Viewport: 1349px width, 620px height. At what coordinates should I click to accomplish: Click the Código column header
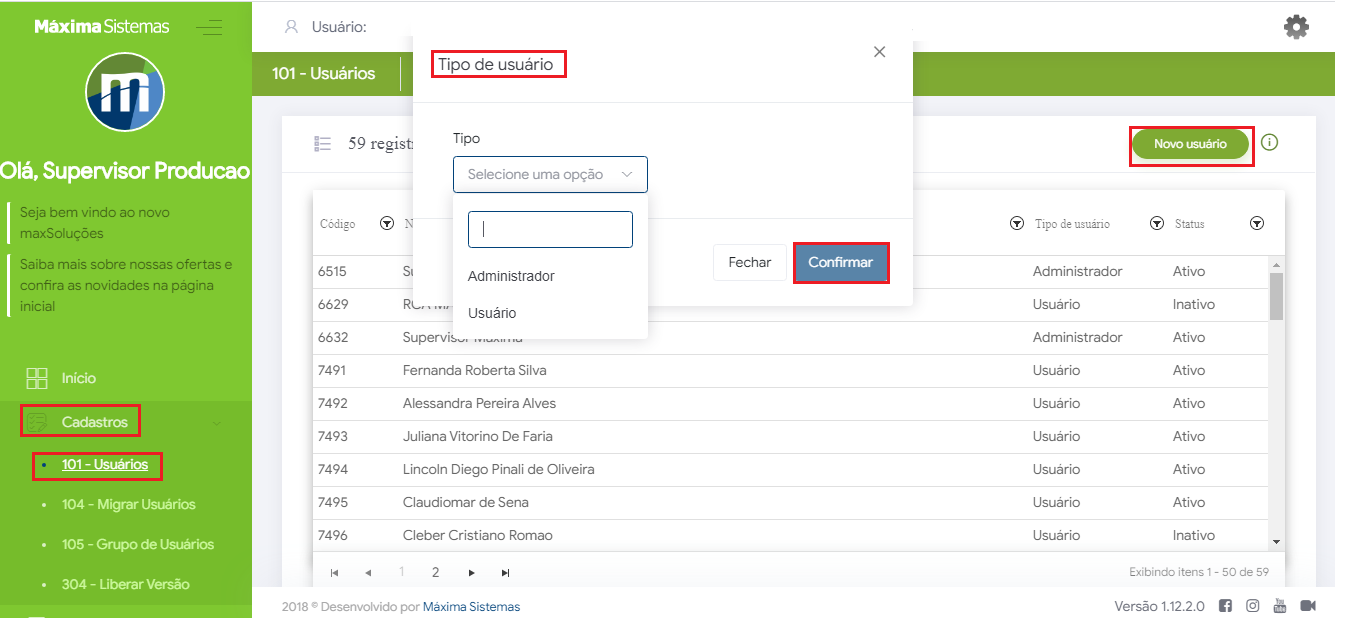coord(337,224)
